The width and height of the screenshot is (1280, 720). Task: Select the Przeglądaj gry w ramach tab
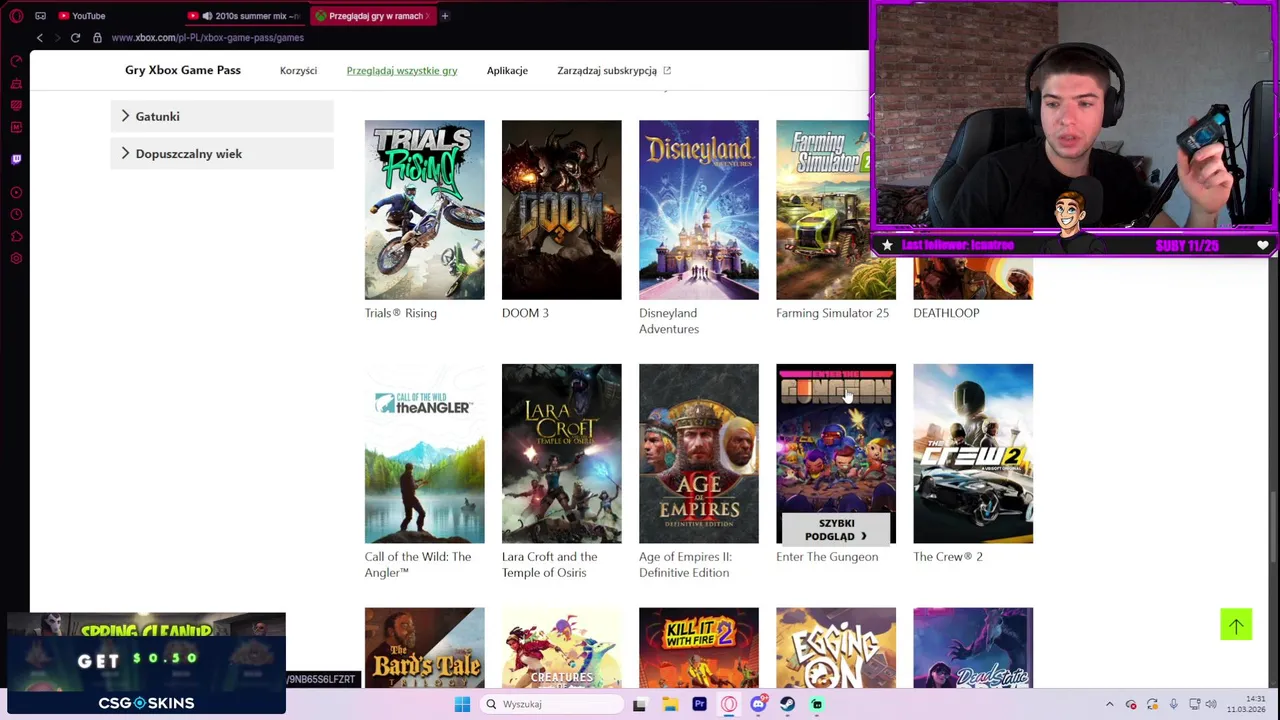coord(371,16)
